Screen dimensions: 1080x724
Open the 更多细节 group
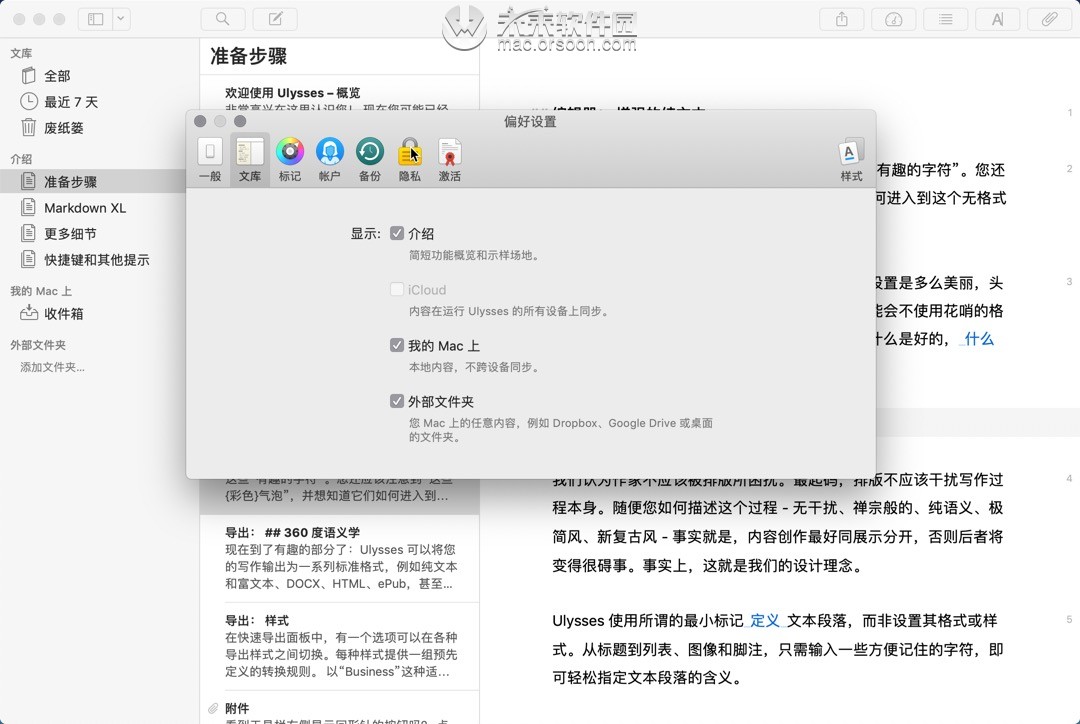click(93, 234)
